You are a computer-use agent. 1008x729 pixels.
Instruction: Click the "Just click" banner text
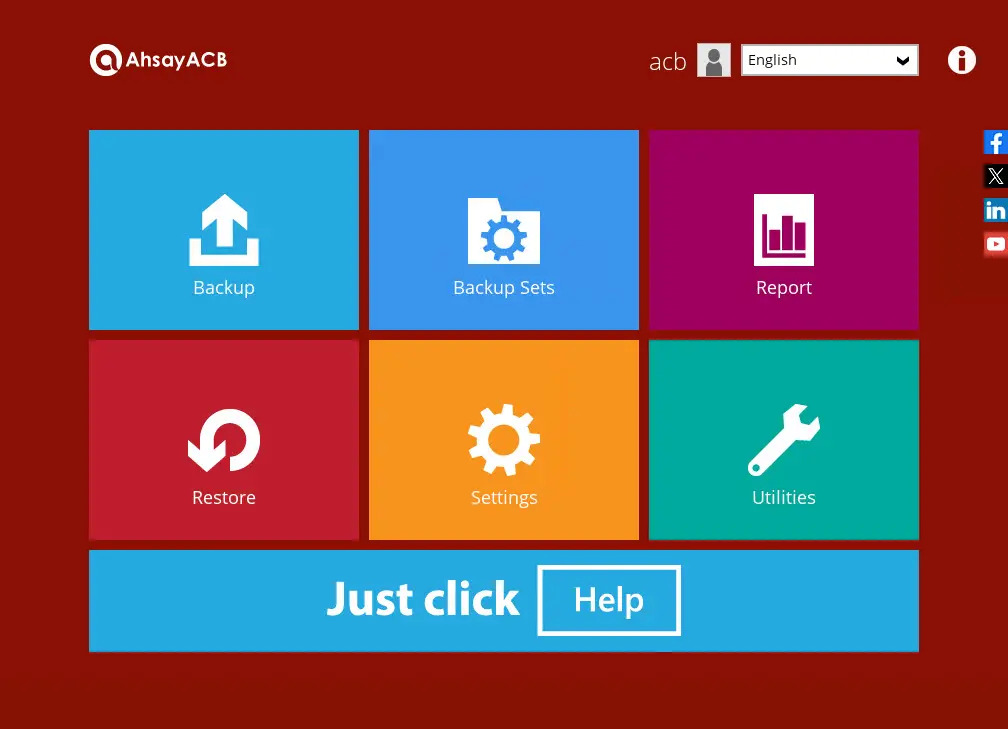(423, 599)
